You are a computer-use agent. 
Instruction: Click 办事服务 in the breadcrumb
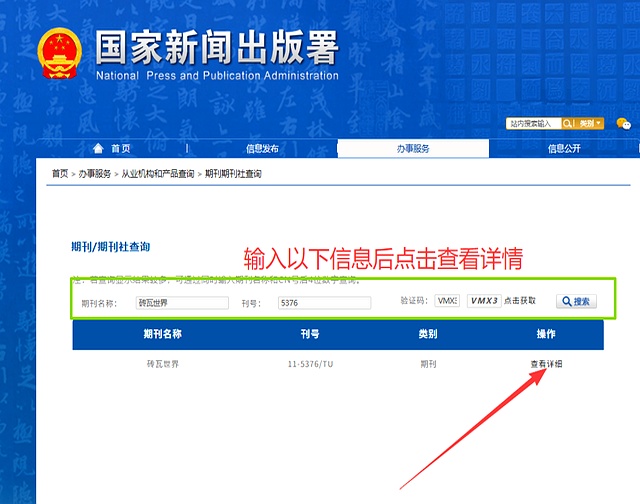(x=95, y=174)
